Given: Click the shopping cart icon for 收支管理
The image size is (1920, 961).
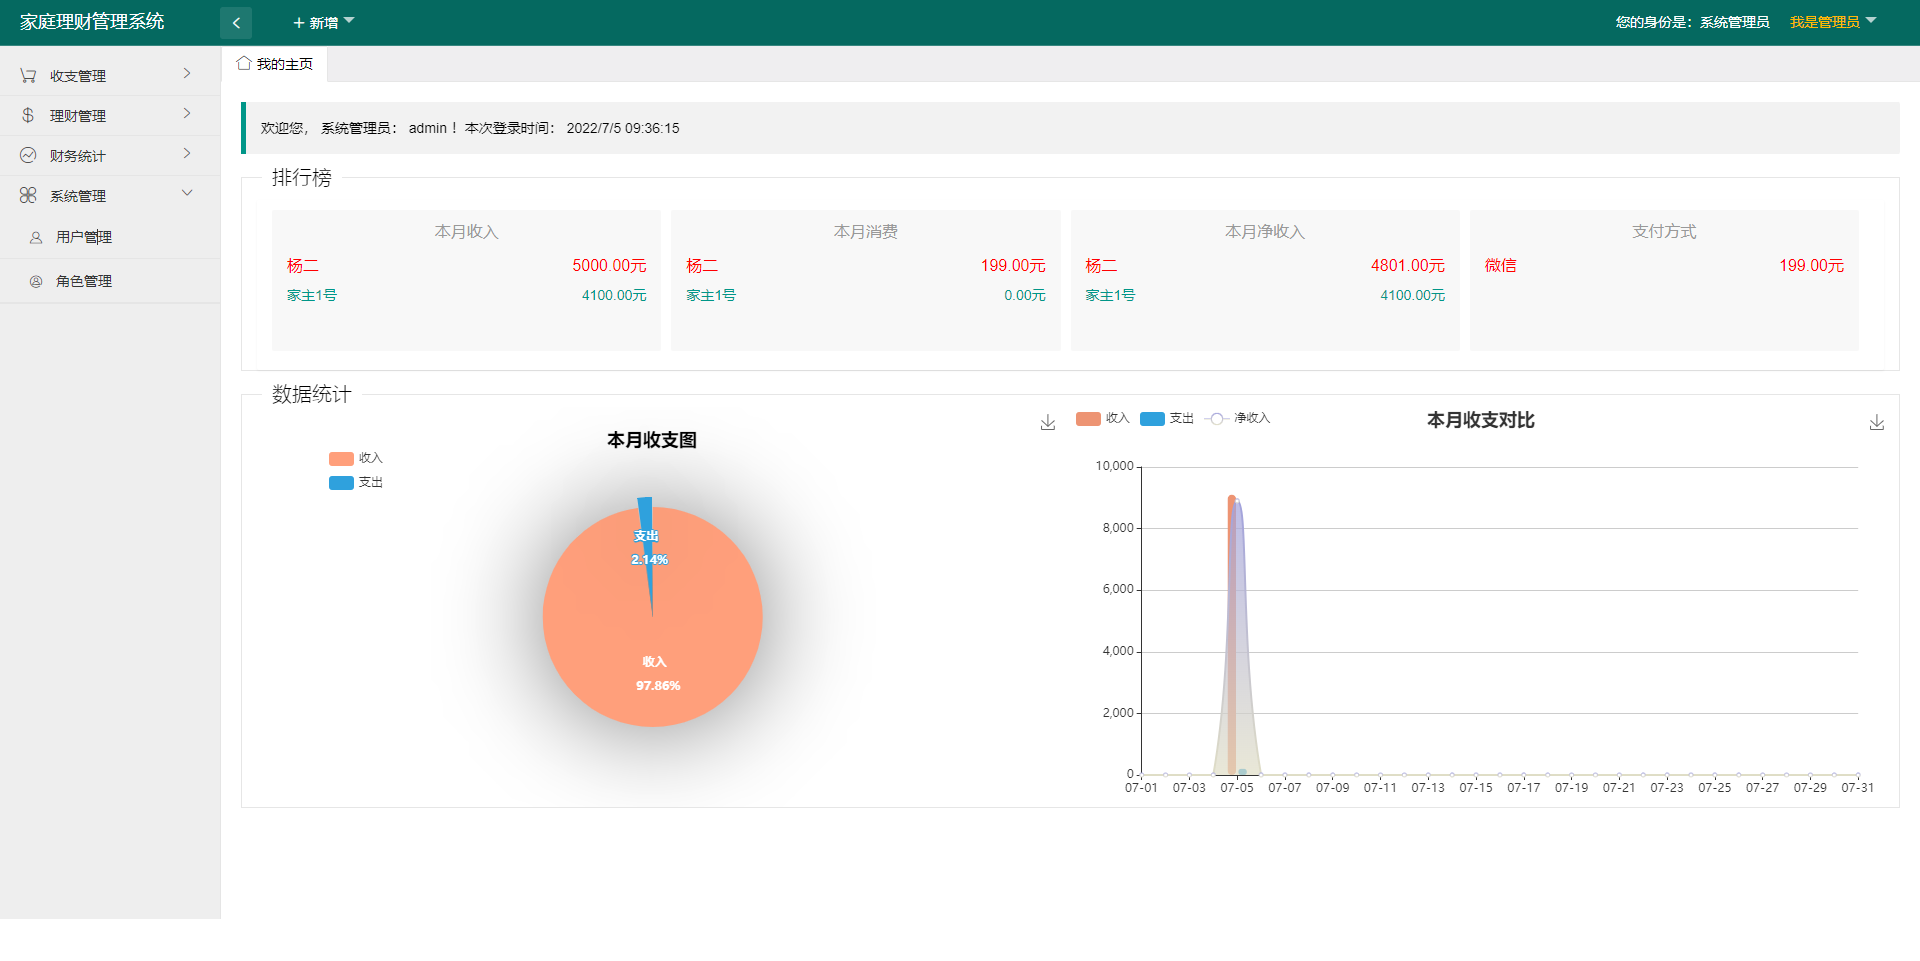Looking at the screenshot, I should click(x=28, y=76).
